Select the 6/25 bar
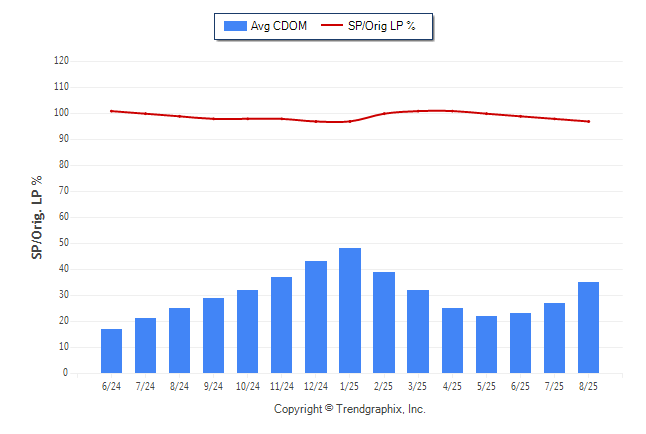Viewport: 646px width, 434px height. (x=520, y=343)
